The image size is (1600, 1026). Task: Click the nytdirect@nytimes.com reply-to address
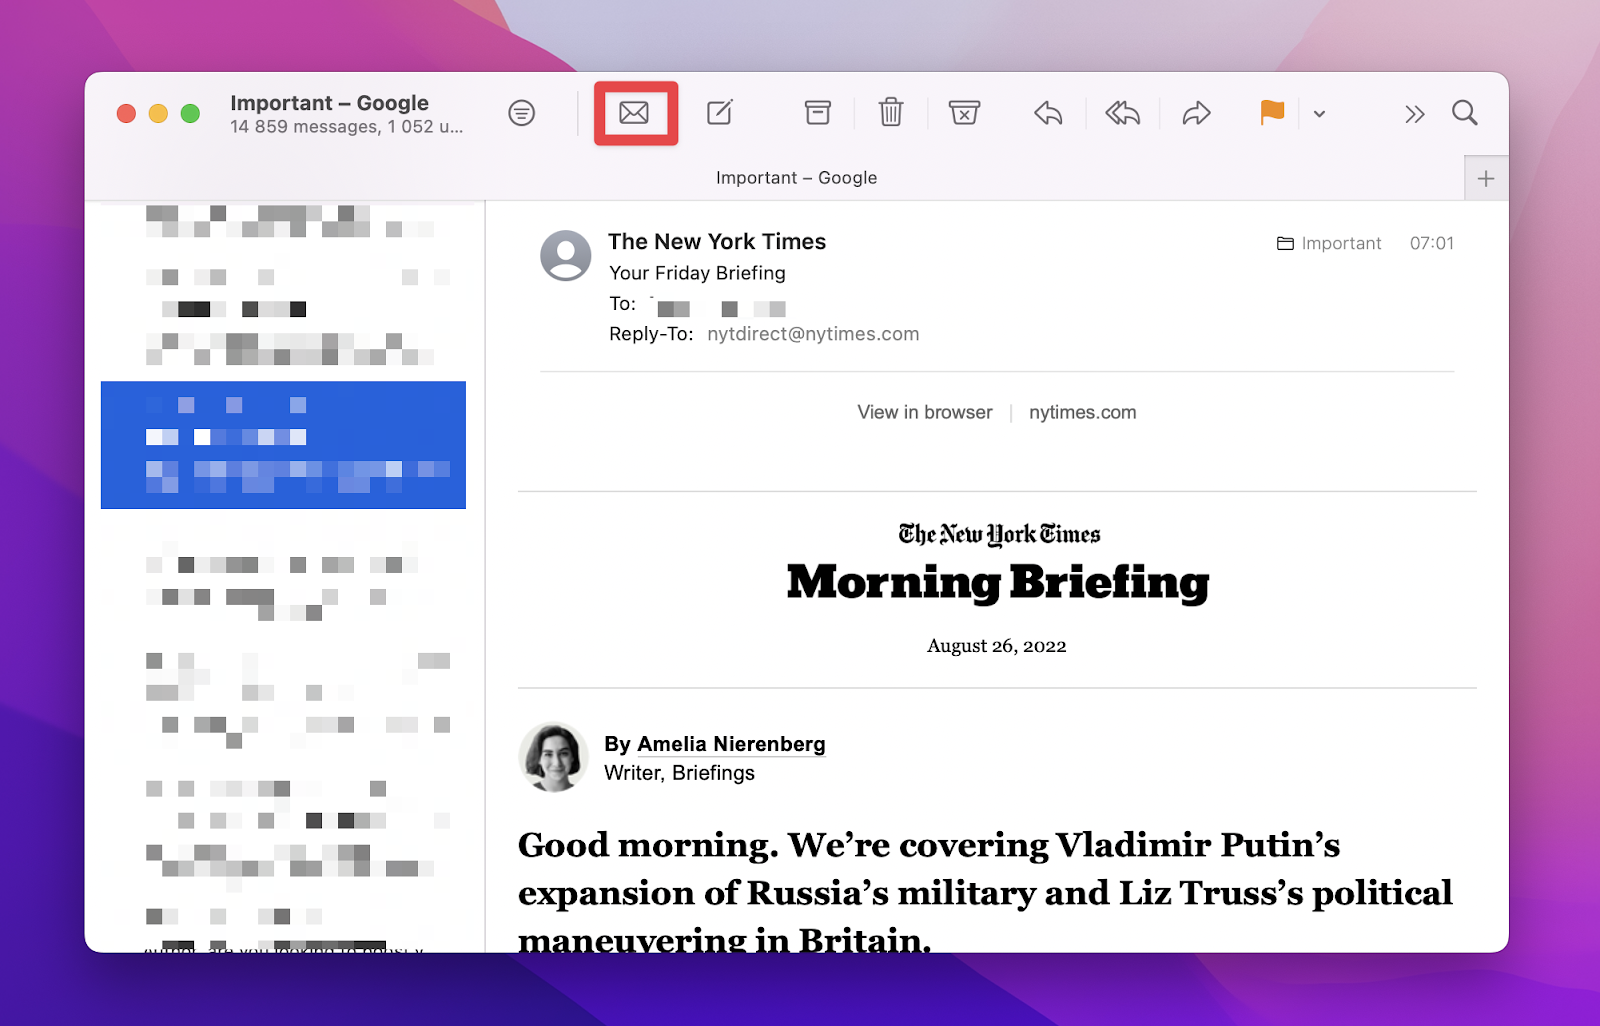pyautogui.click(x=813, y=334)
